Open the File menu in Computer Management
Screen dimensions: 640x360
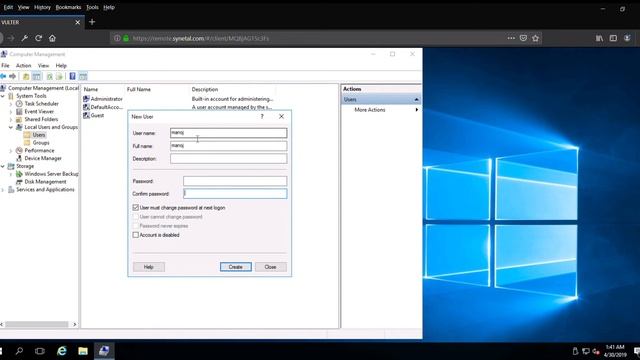[5, 65]
